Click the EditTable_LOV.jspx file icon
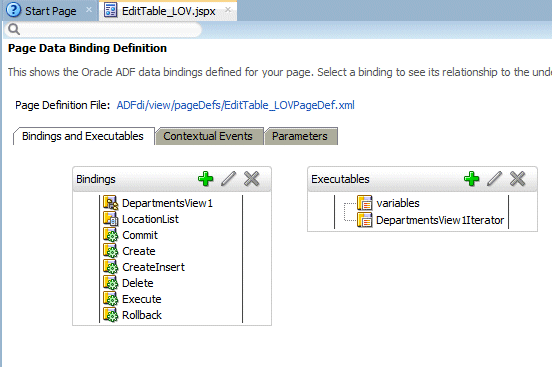552x367 pixels. [111, 10]
